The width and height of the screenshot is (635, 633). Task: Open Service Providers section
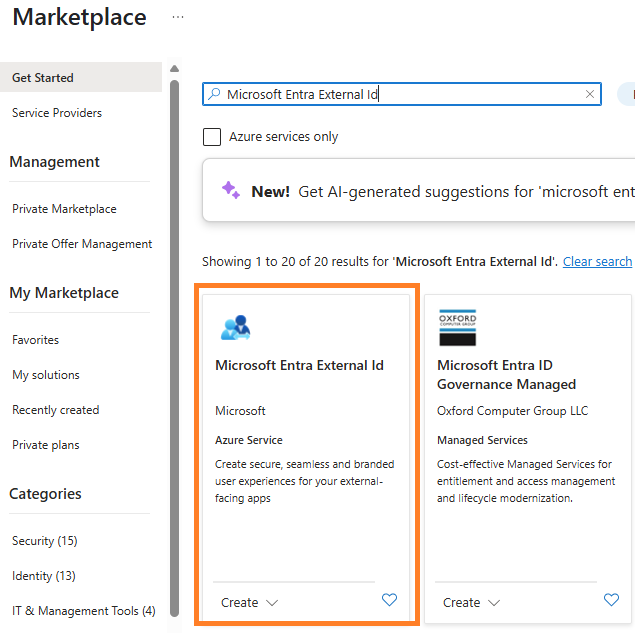point(57,113)
